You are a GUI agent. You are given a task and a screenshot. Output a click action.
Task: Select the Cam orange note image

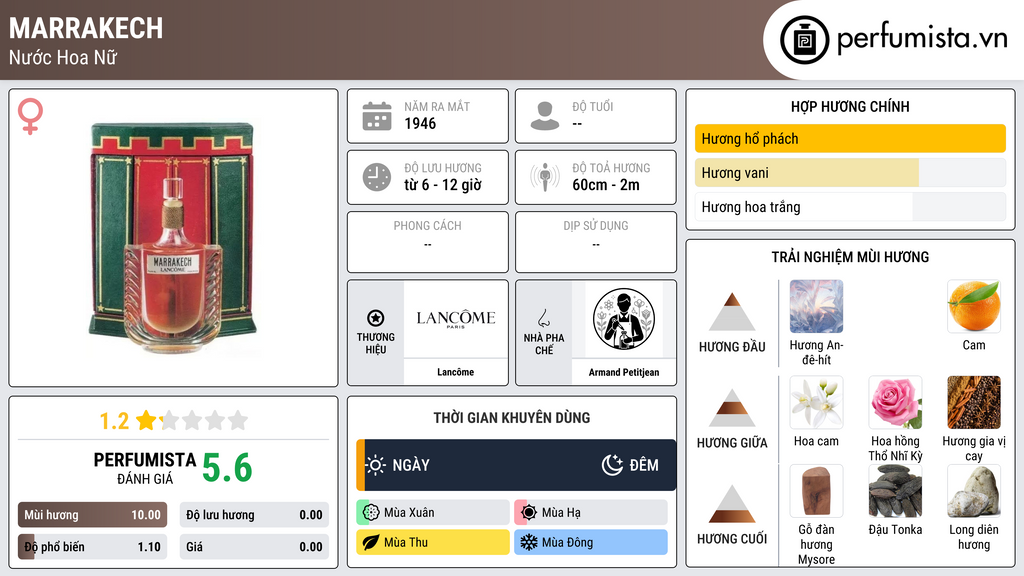click(974, 307)
